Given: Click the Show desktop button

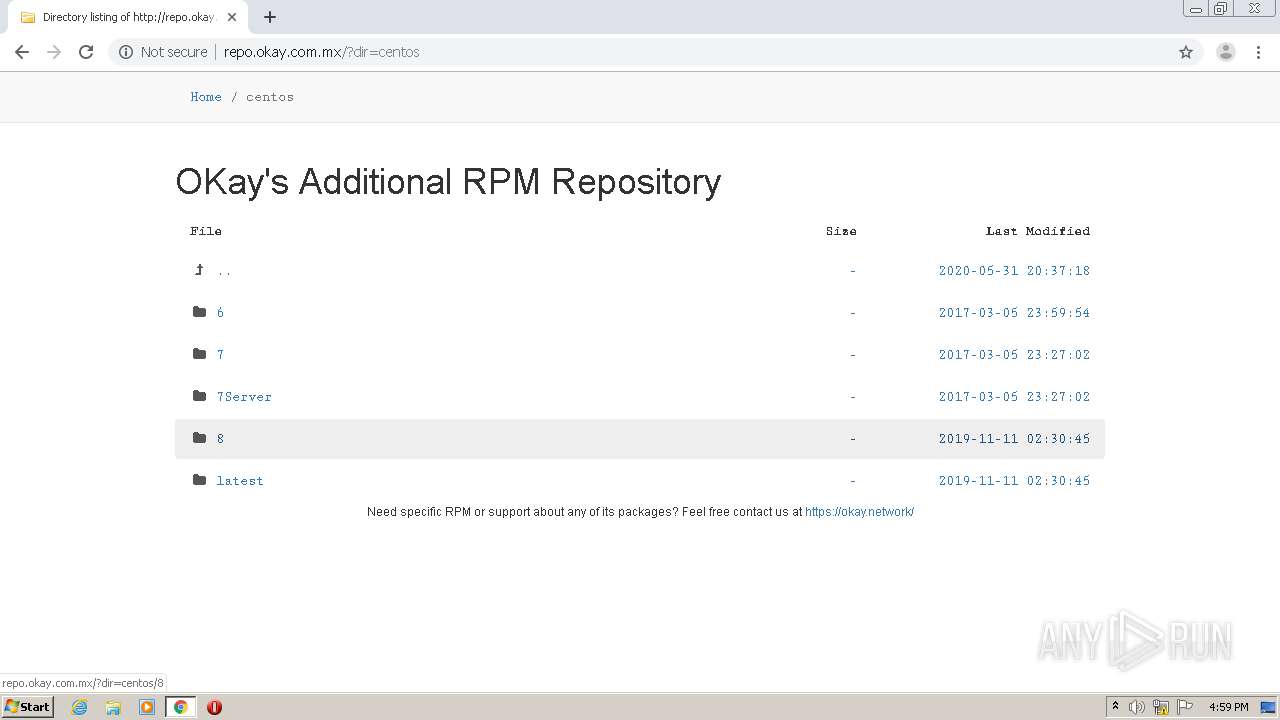Looking at the screenshot, I should tap(1267, 707).
